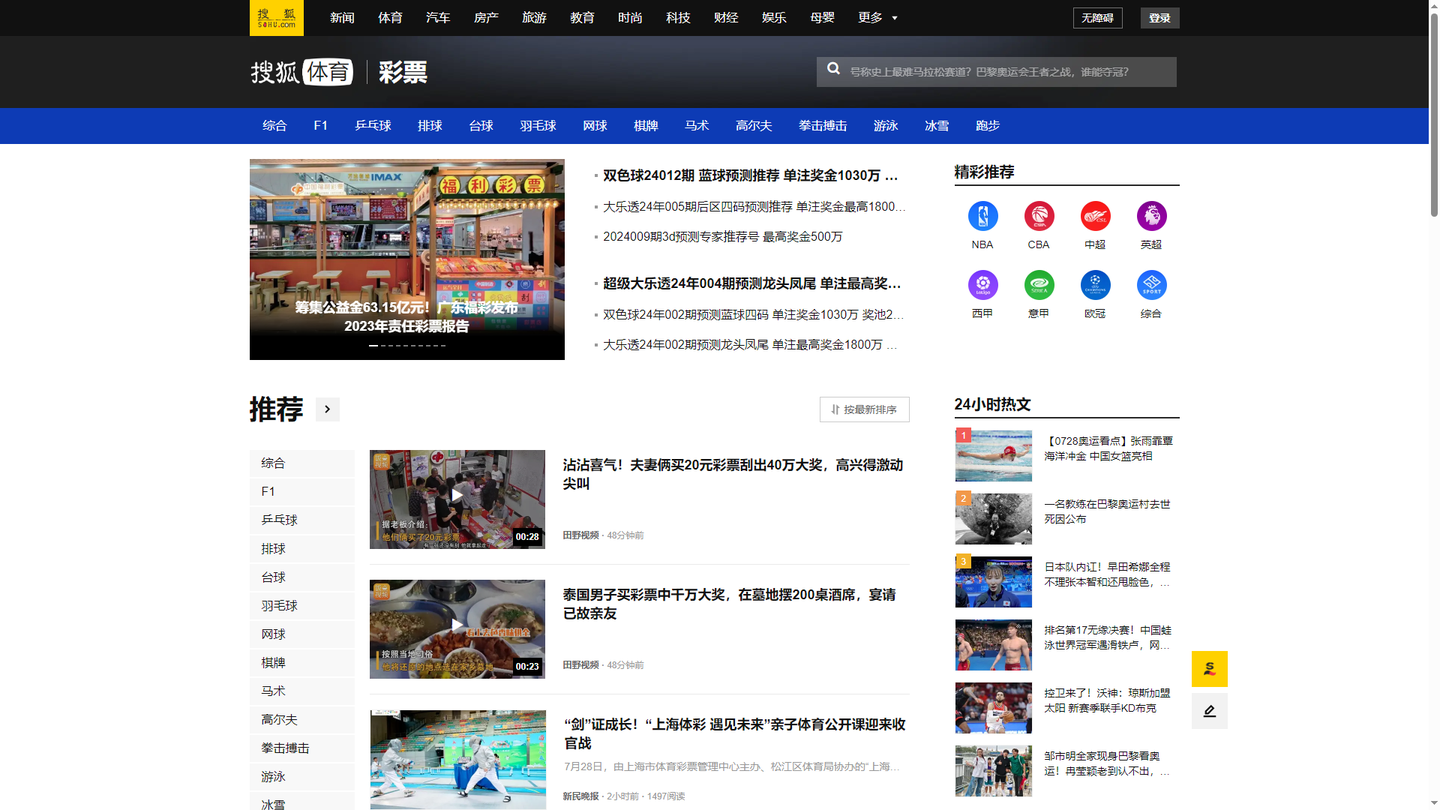Click 按最新排序 sort button
The height and width of the screenshot is (810, 1440).
click(x=864, y=409)
